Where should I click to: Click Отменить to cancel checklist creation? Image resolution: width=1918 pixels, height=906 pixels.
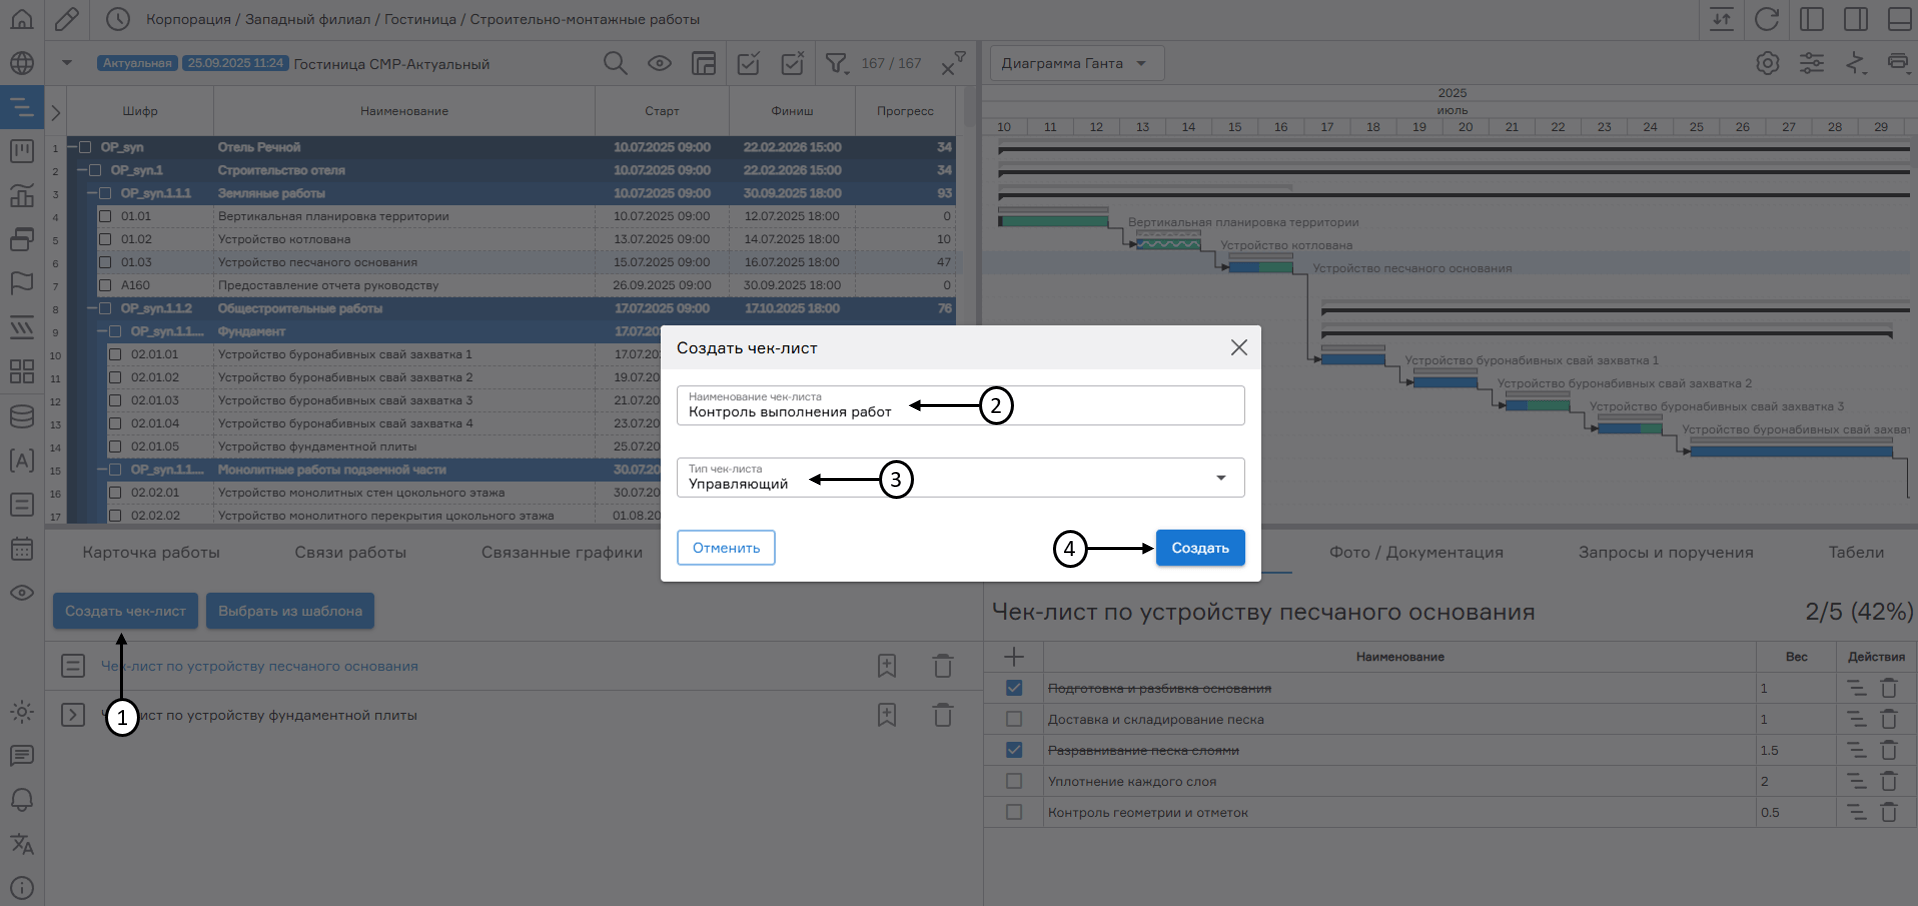[726, 548]
